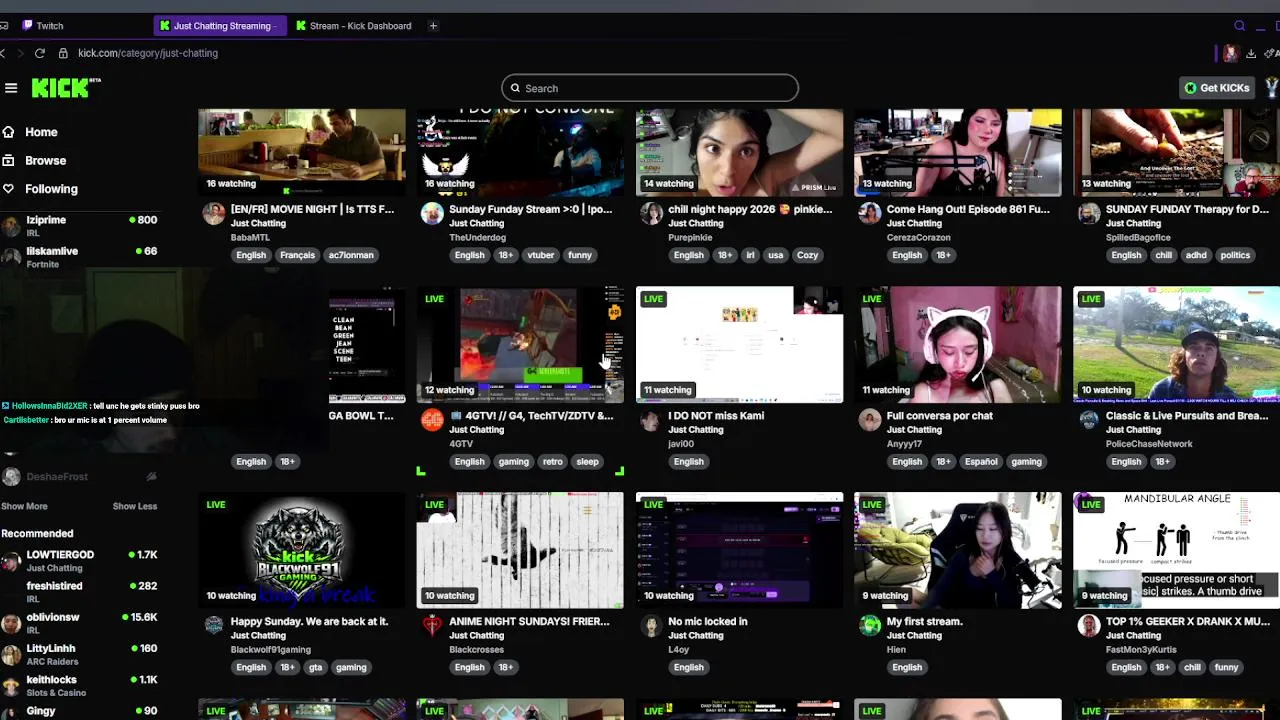
Task: Click the magnifier icon in Kick search bar
Action: coord(516,88)
